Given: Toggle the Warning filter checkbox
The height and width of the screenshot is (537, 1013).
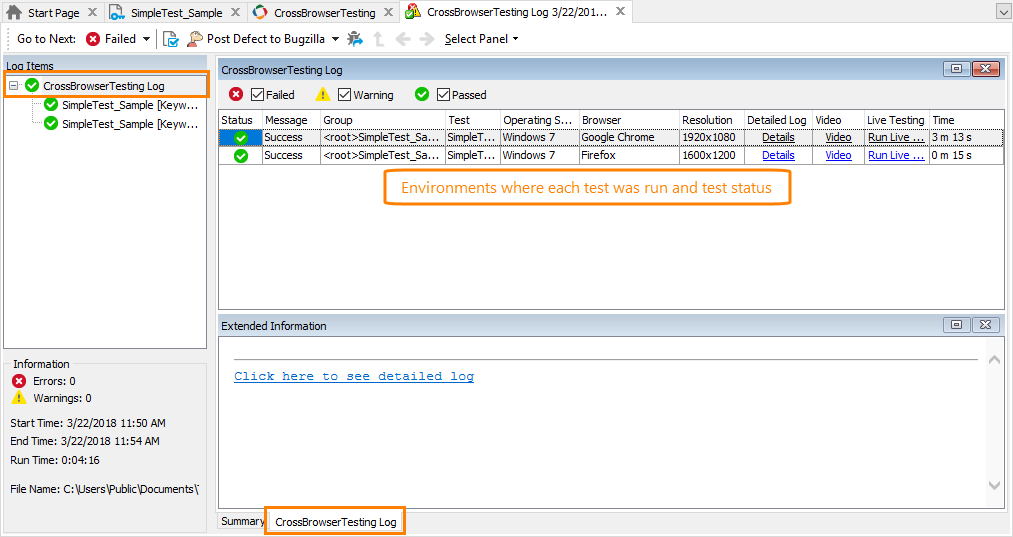Looking at the screenshot, I should pyautogui.click(x=344, y=95).
